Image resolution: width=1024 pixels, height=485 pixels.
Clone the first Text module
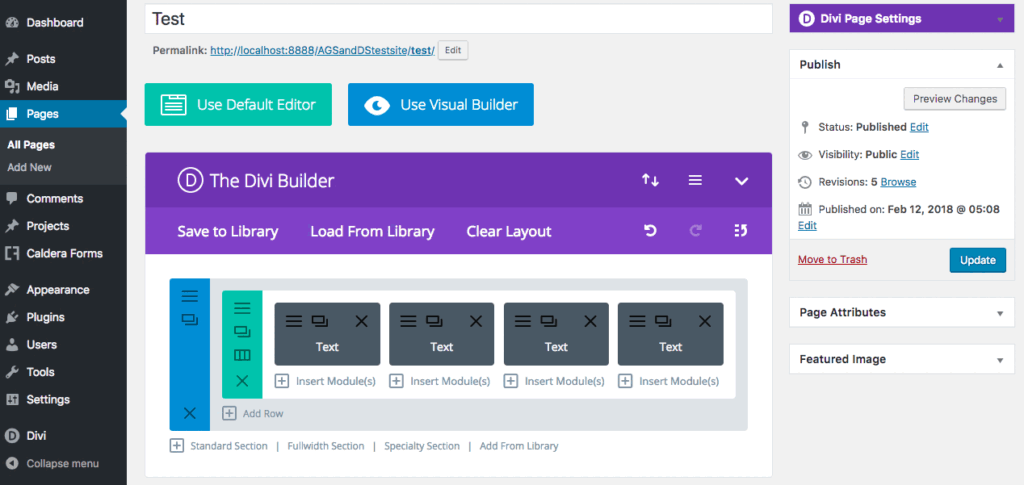[319, 321]
